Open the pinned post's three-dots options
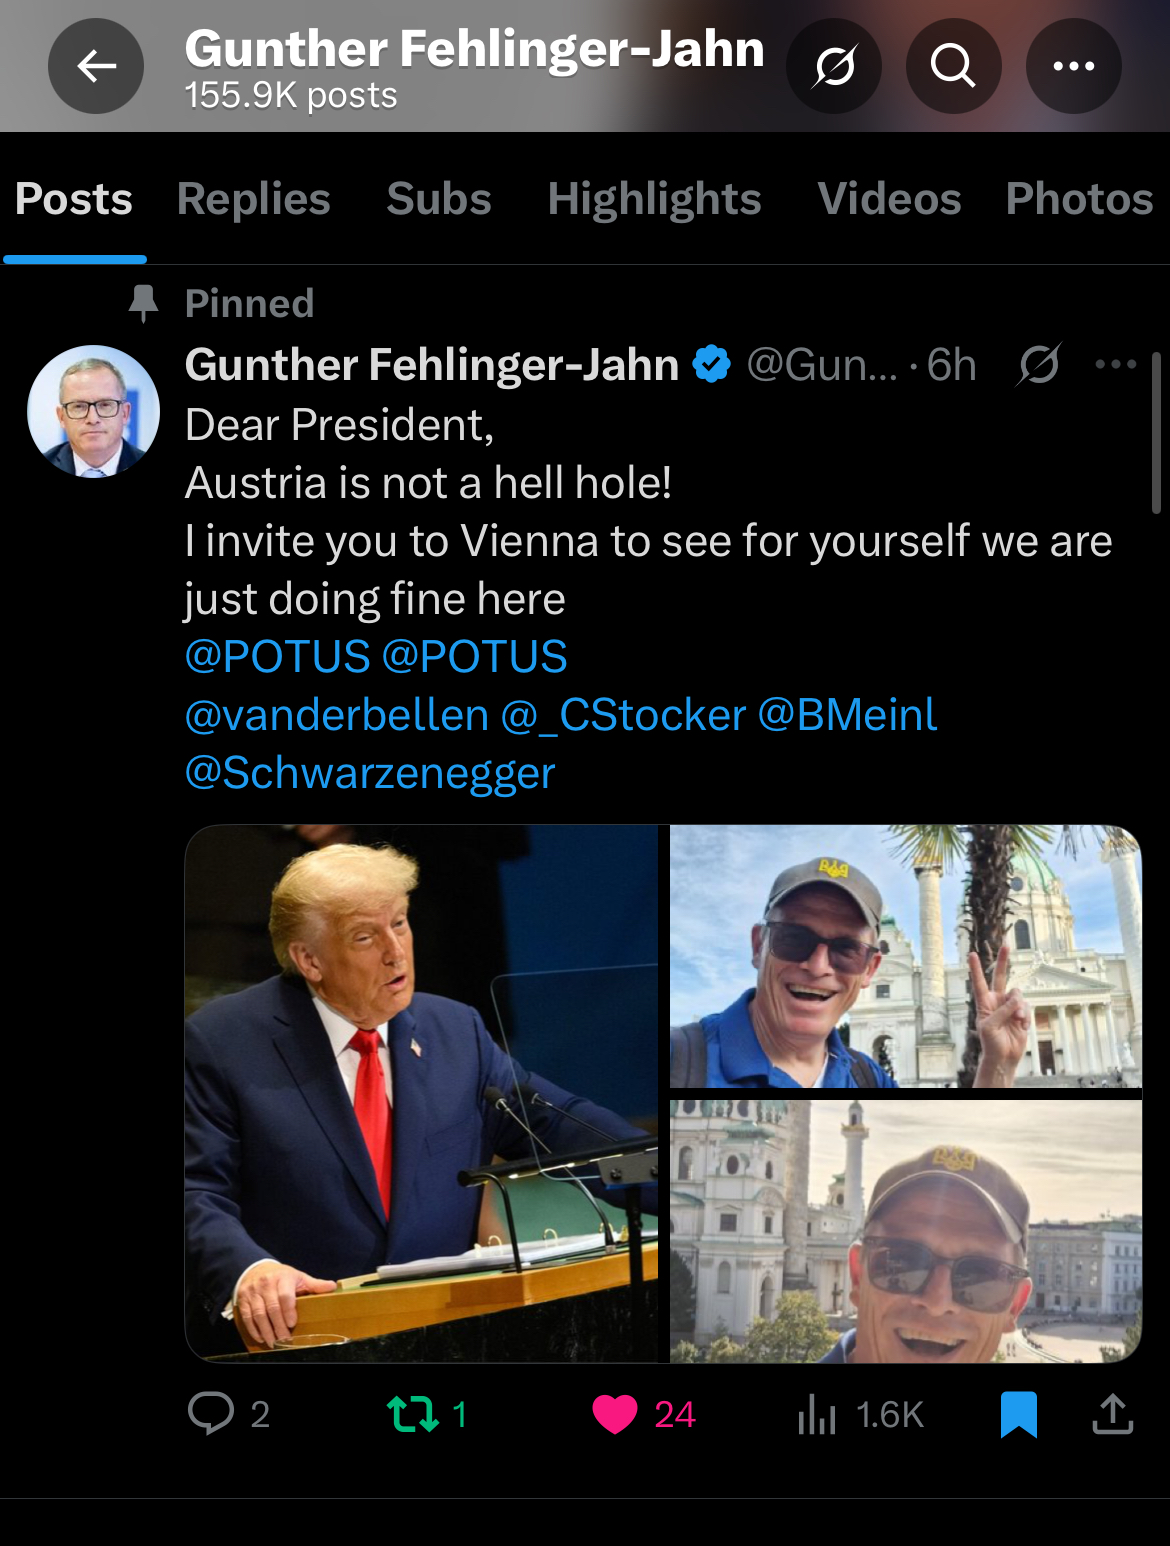This screenshot has width=1170, height=1546. pos(1116,364)
